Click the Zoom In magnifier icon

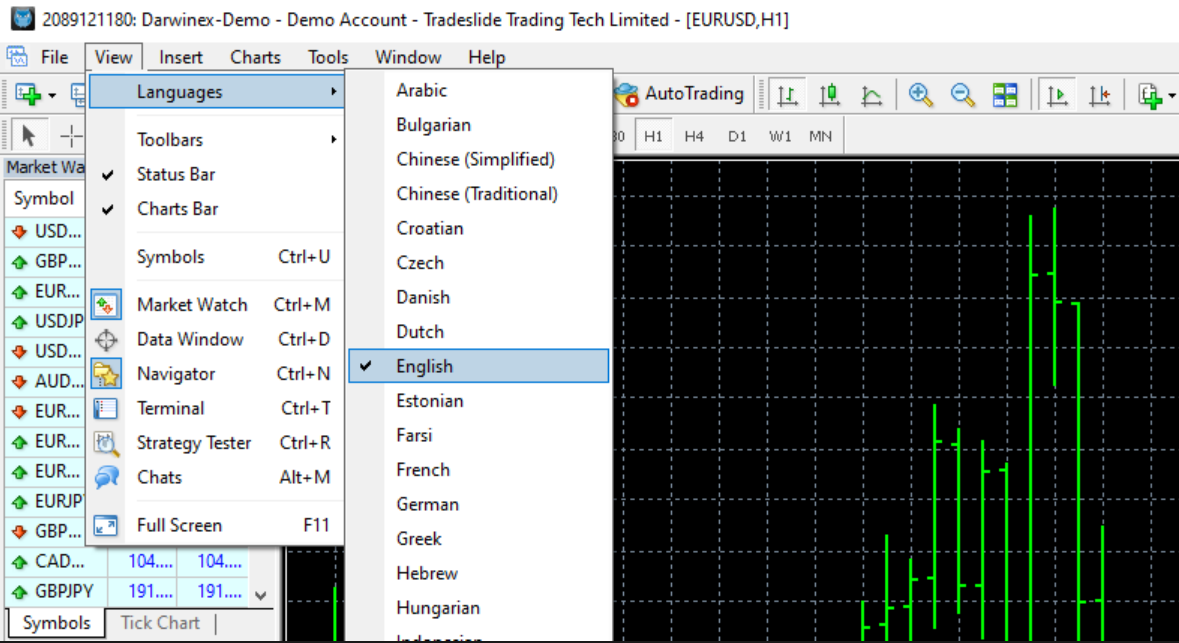[x=920, y=95]
